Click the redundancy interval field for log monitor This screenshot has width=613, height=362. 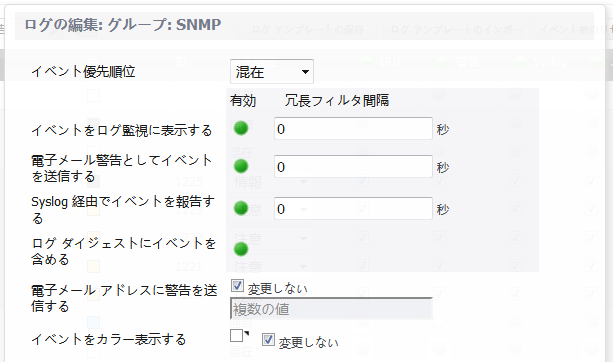pos(353,128)
